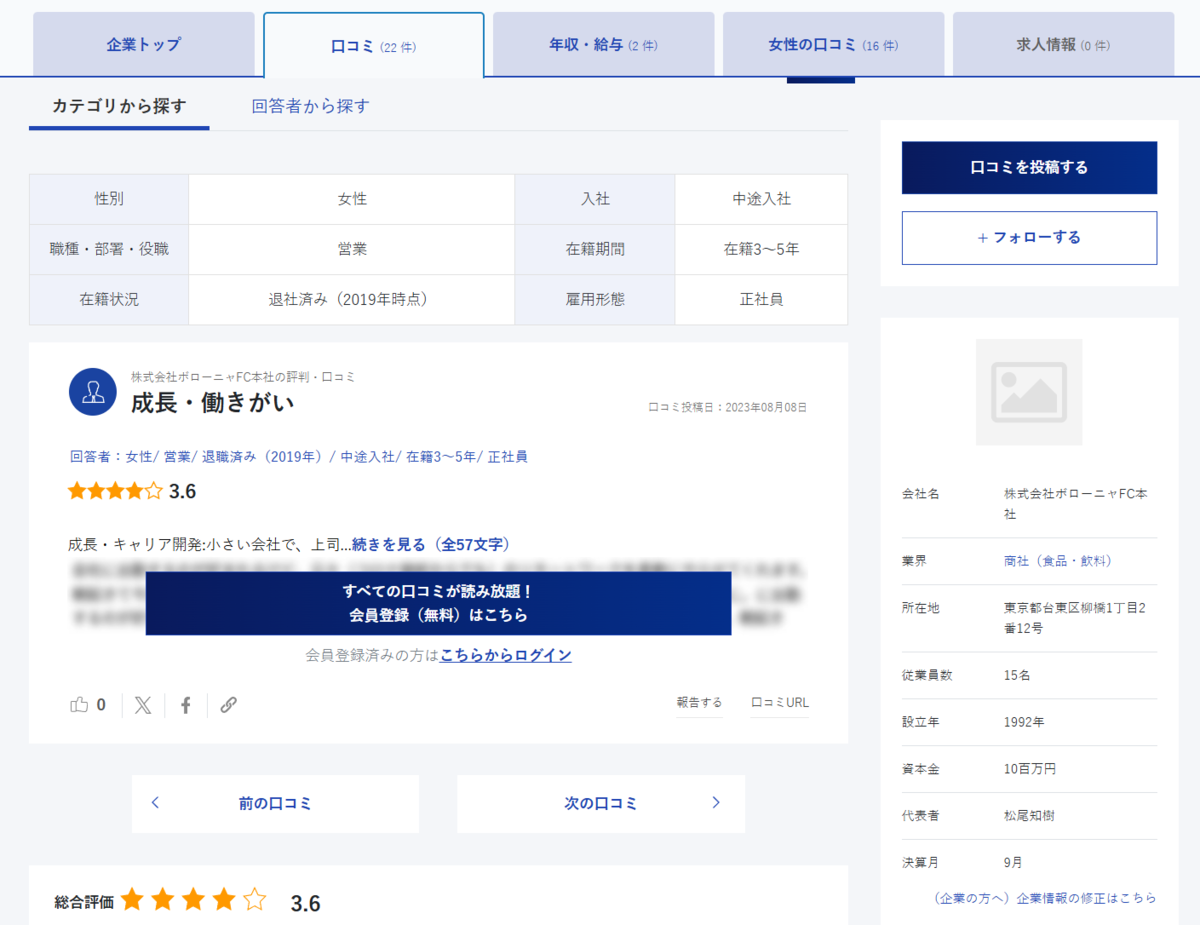The image size is (1200, 925).
Task: Click the 1992年 founding year value
Action: [x=1024, y=722]
